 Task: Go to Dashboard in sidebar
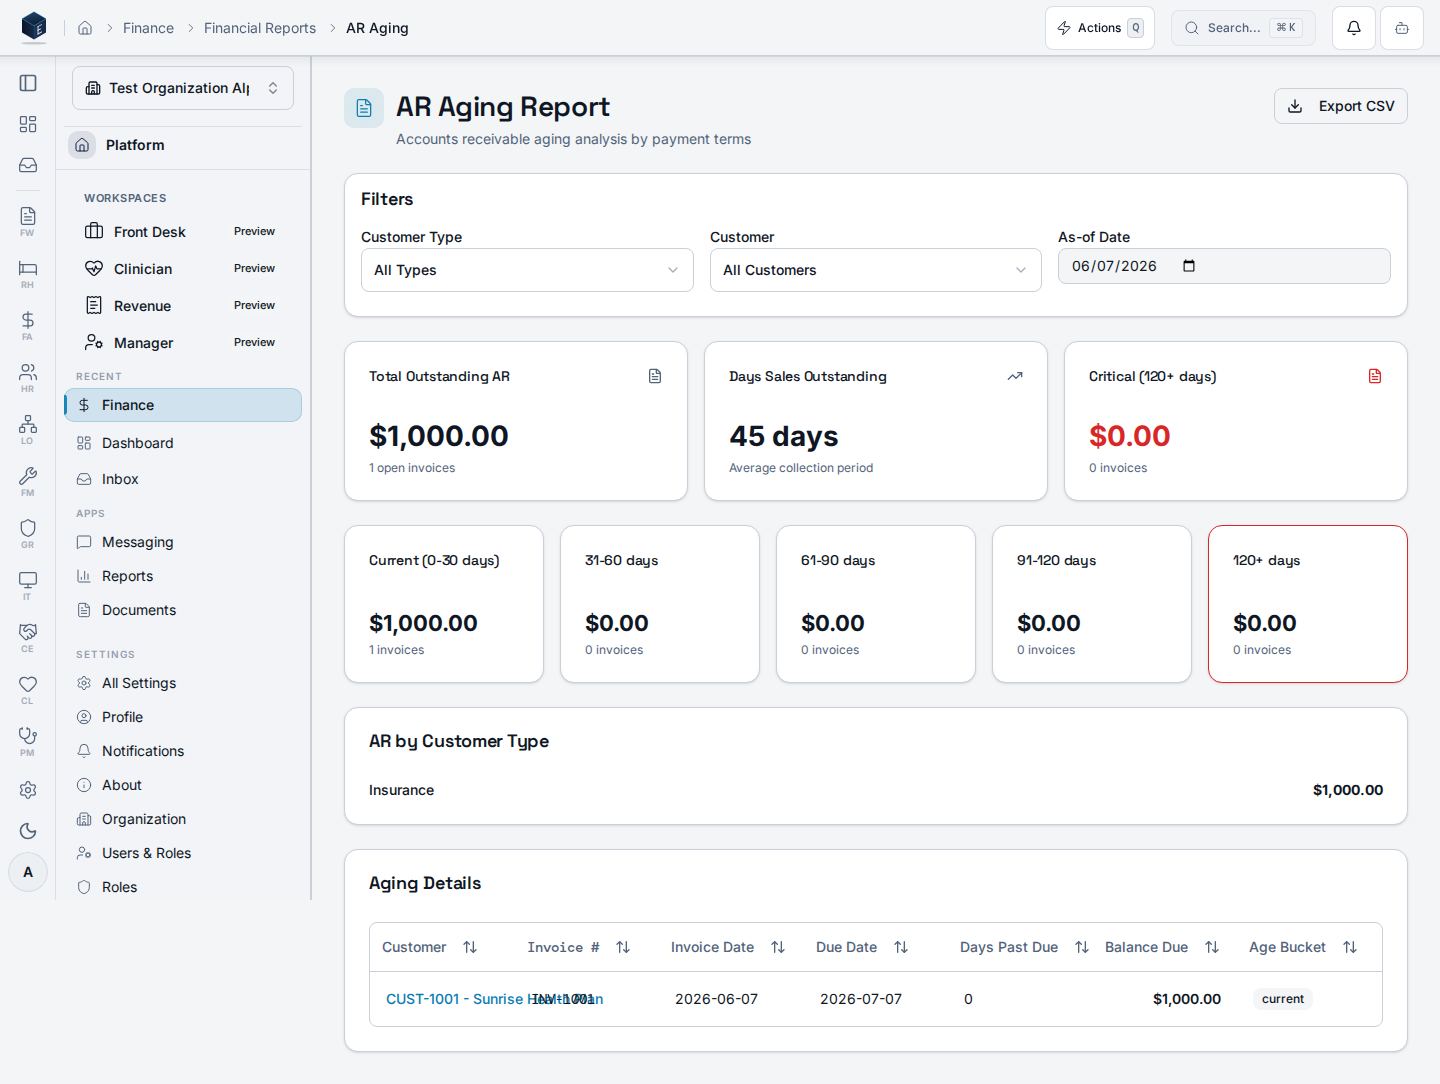pyautogui.click(x=183, y=443)
